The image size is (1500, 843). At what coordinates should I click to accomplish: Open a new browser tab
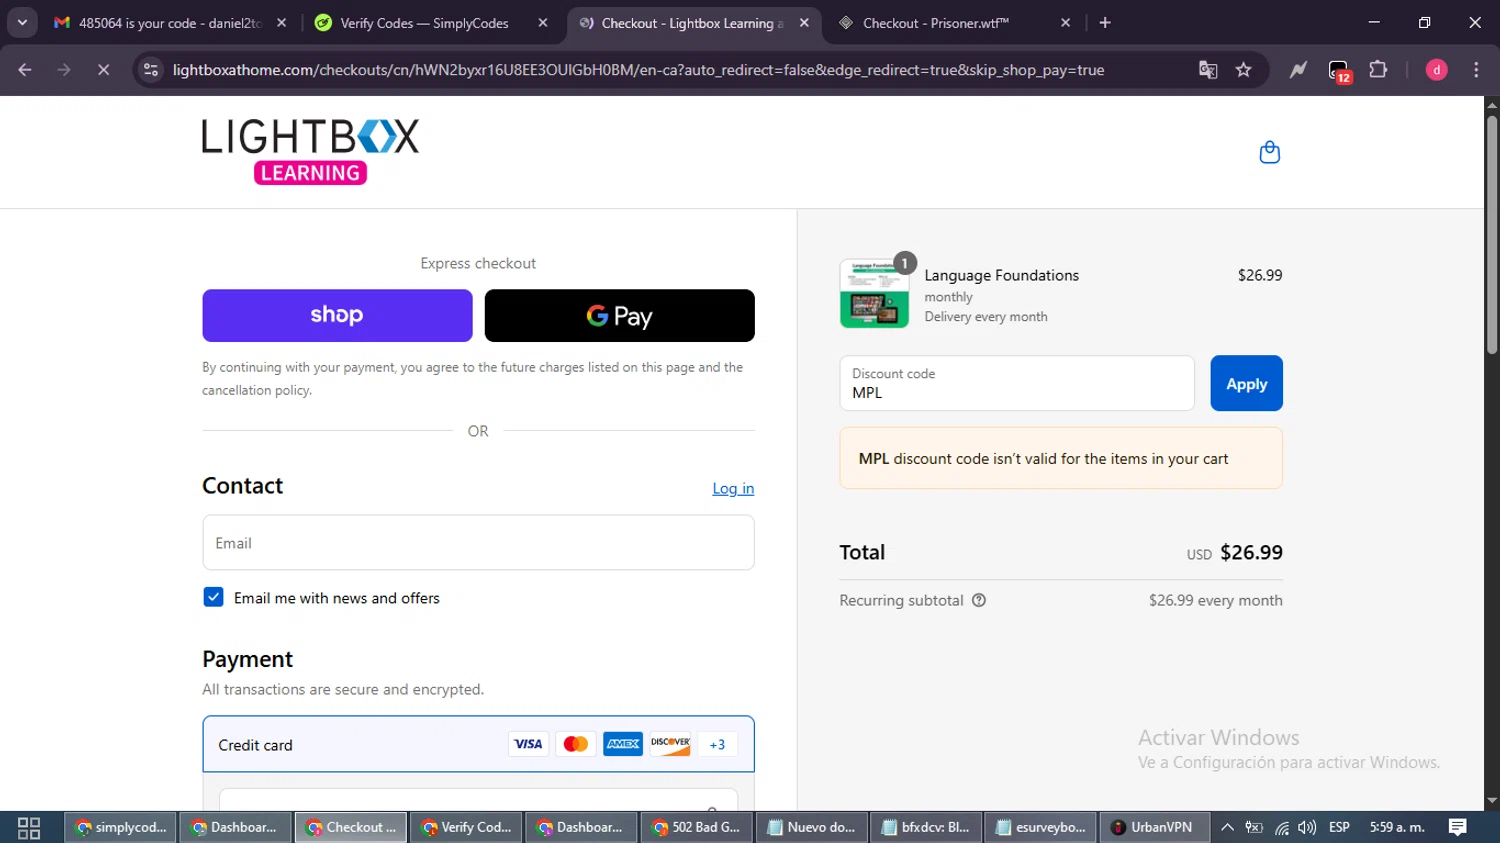click(x=1105, y=23)
